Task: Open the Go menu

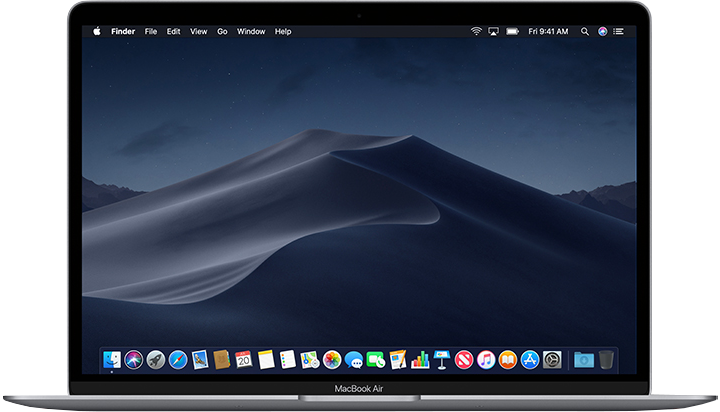Action: click(x=222, y=31)
